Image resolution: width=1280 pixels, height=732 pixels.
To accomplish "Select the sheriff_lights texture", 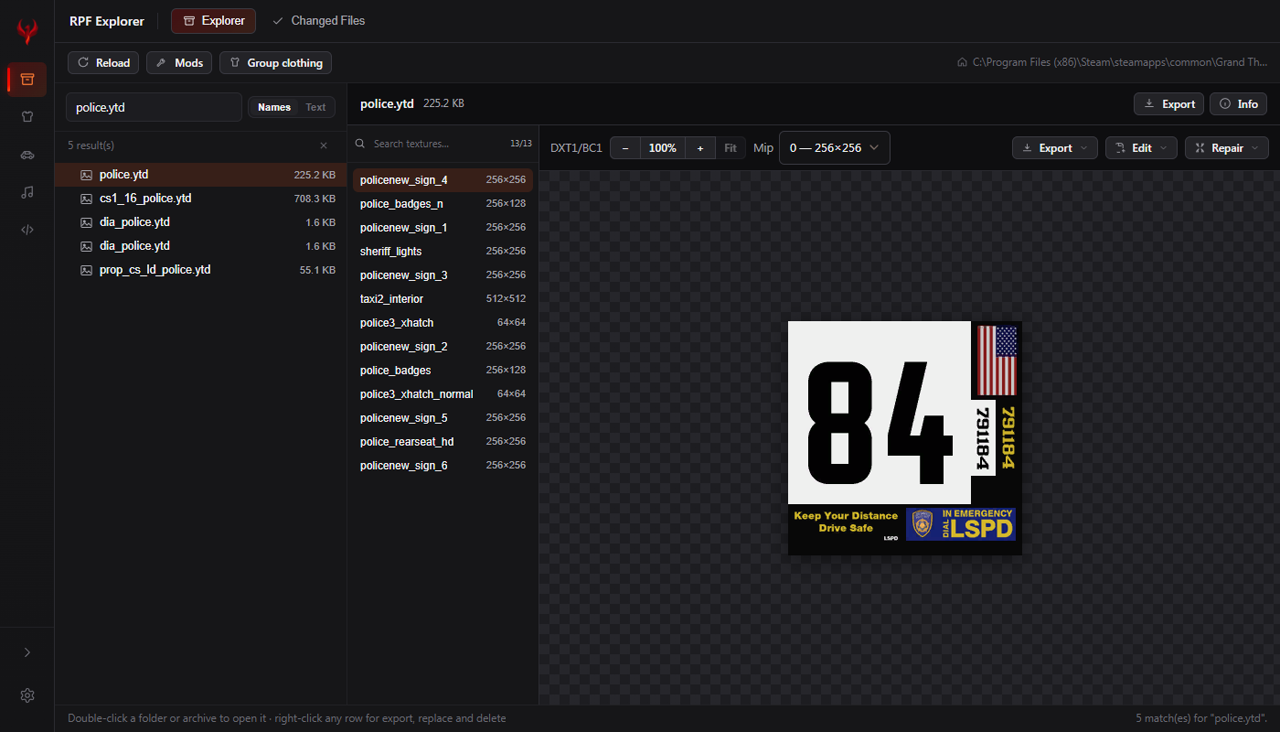I will (x=442, y=251).
